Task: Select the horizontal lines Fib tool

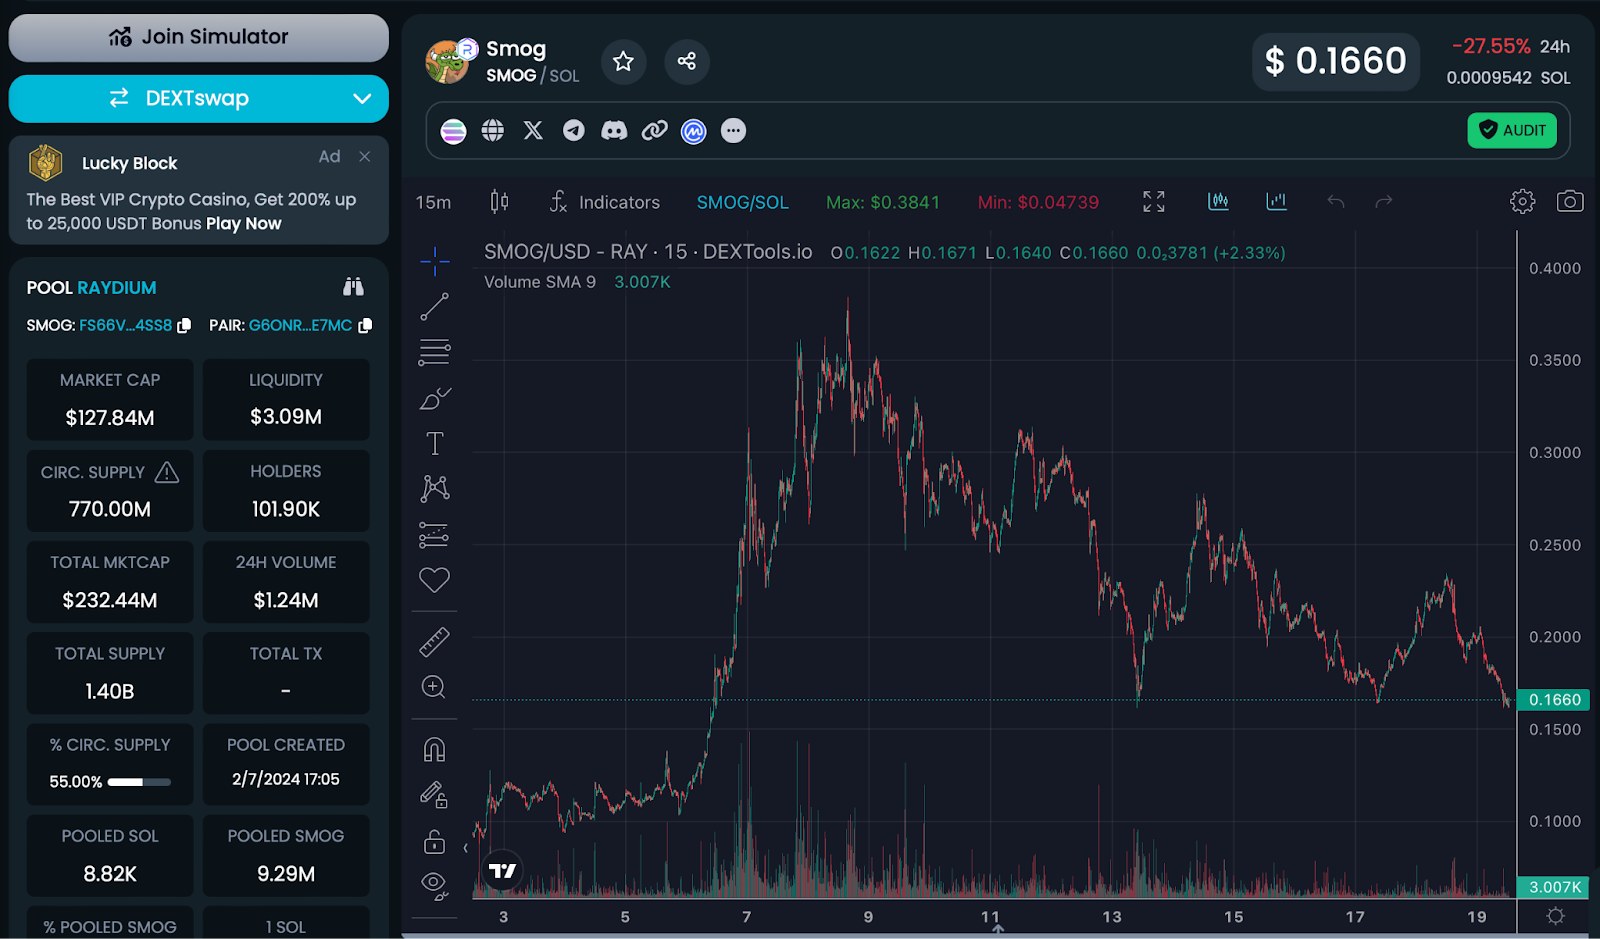Action: [x=434, y=352]
